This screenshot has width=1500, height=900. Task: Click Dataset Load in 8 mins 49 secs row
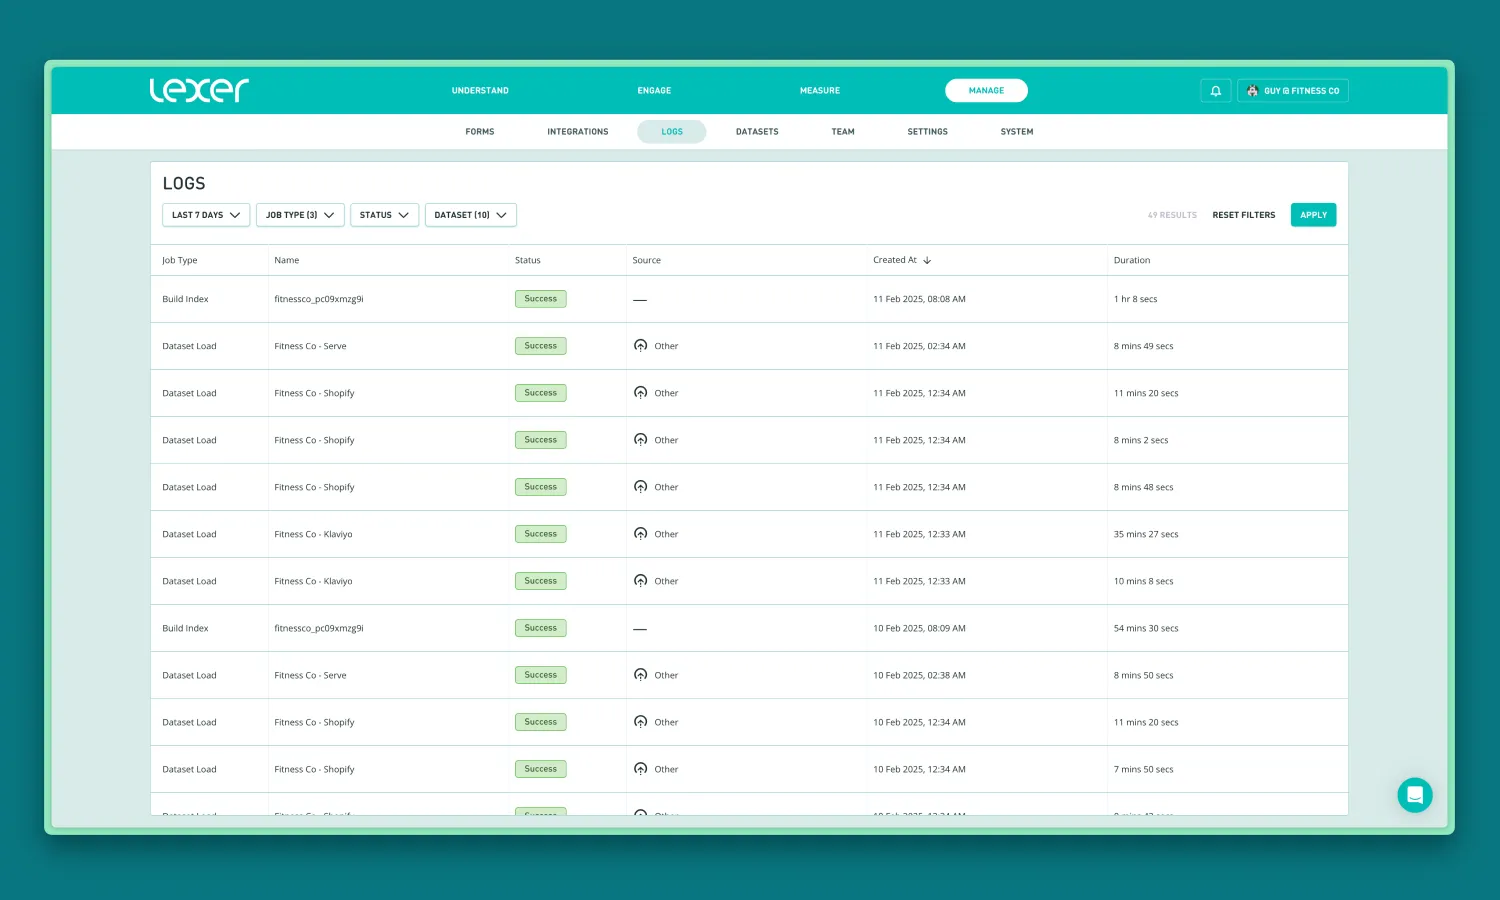(x=189, y=346)
